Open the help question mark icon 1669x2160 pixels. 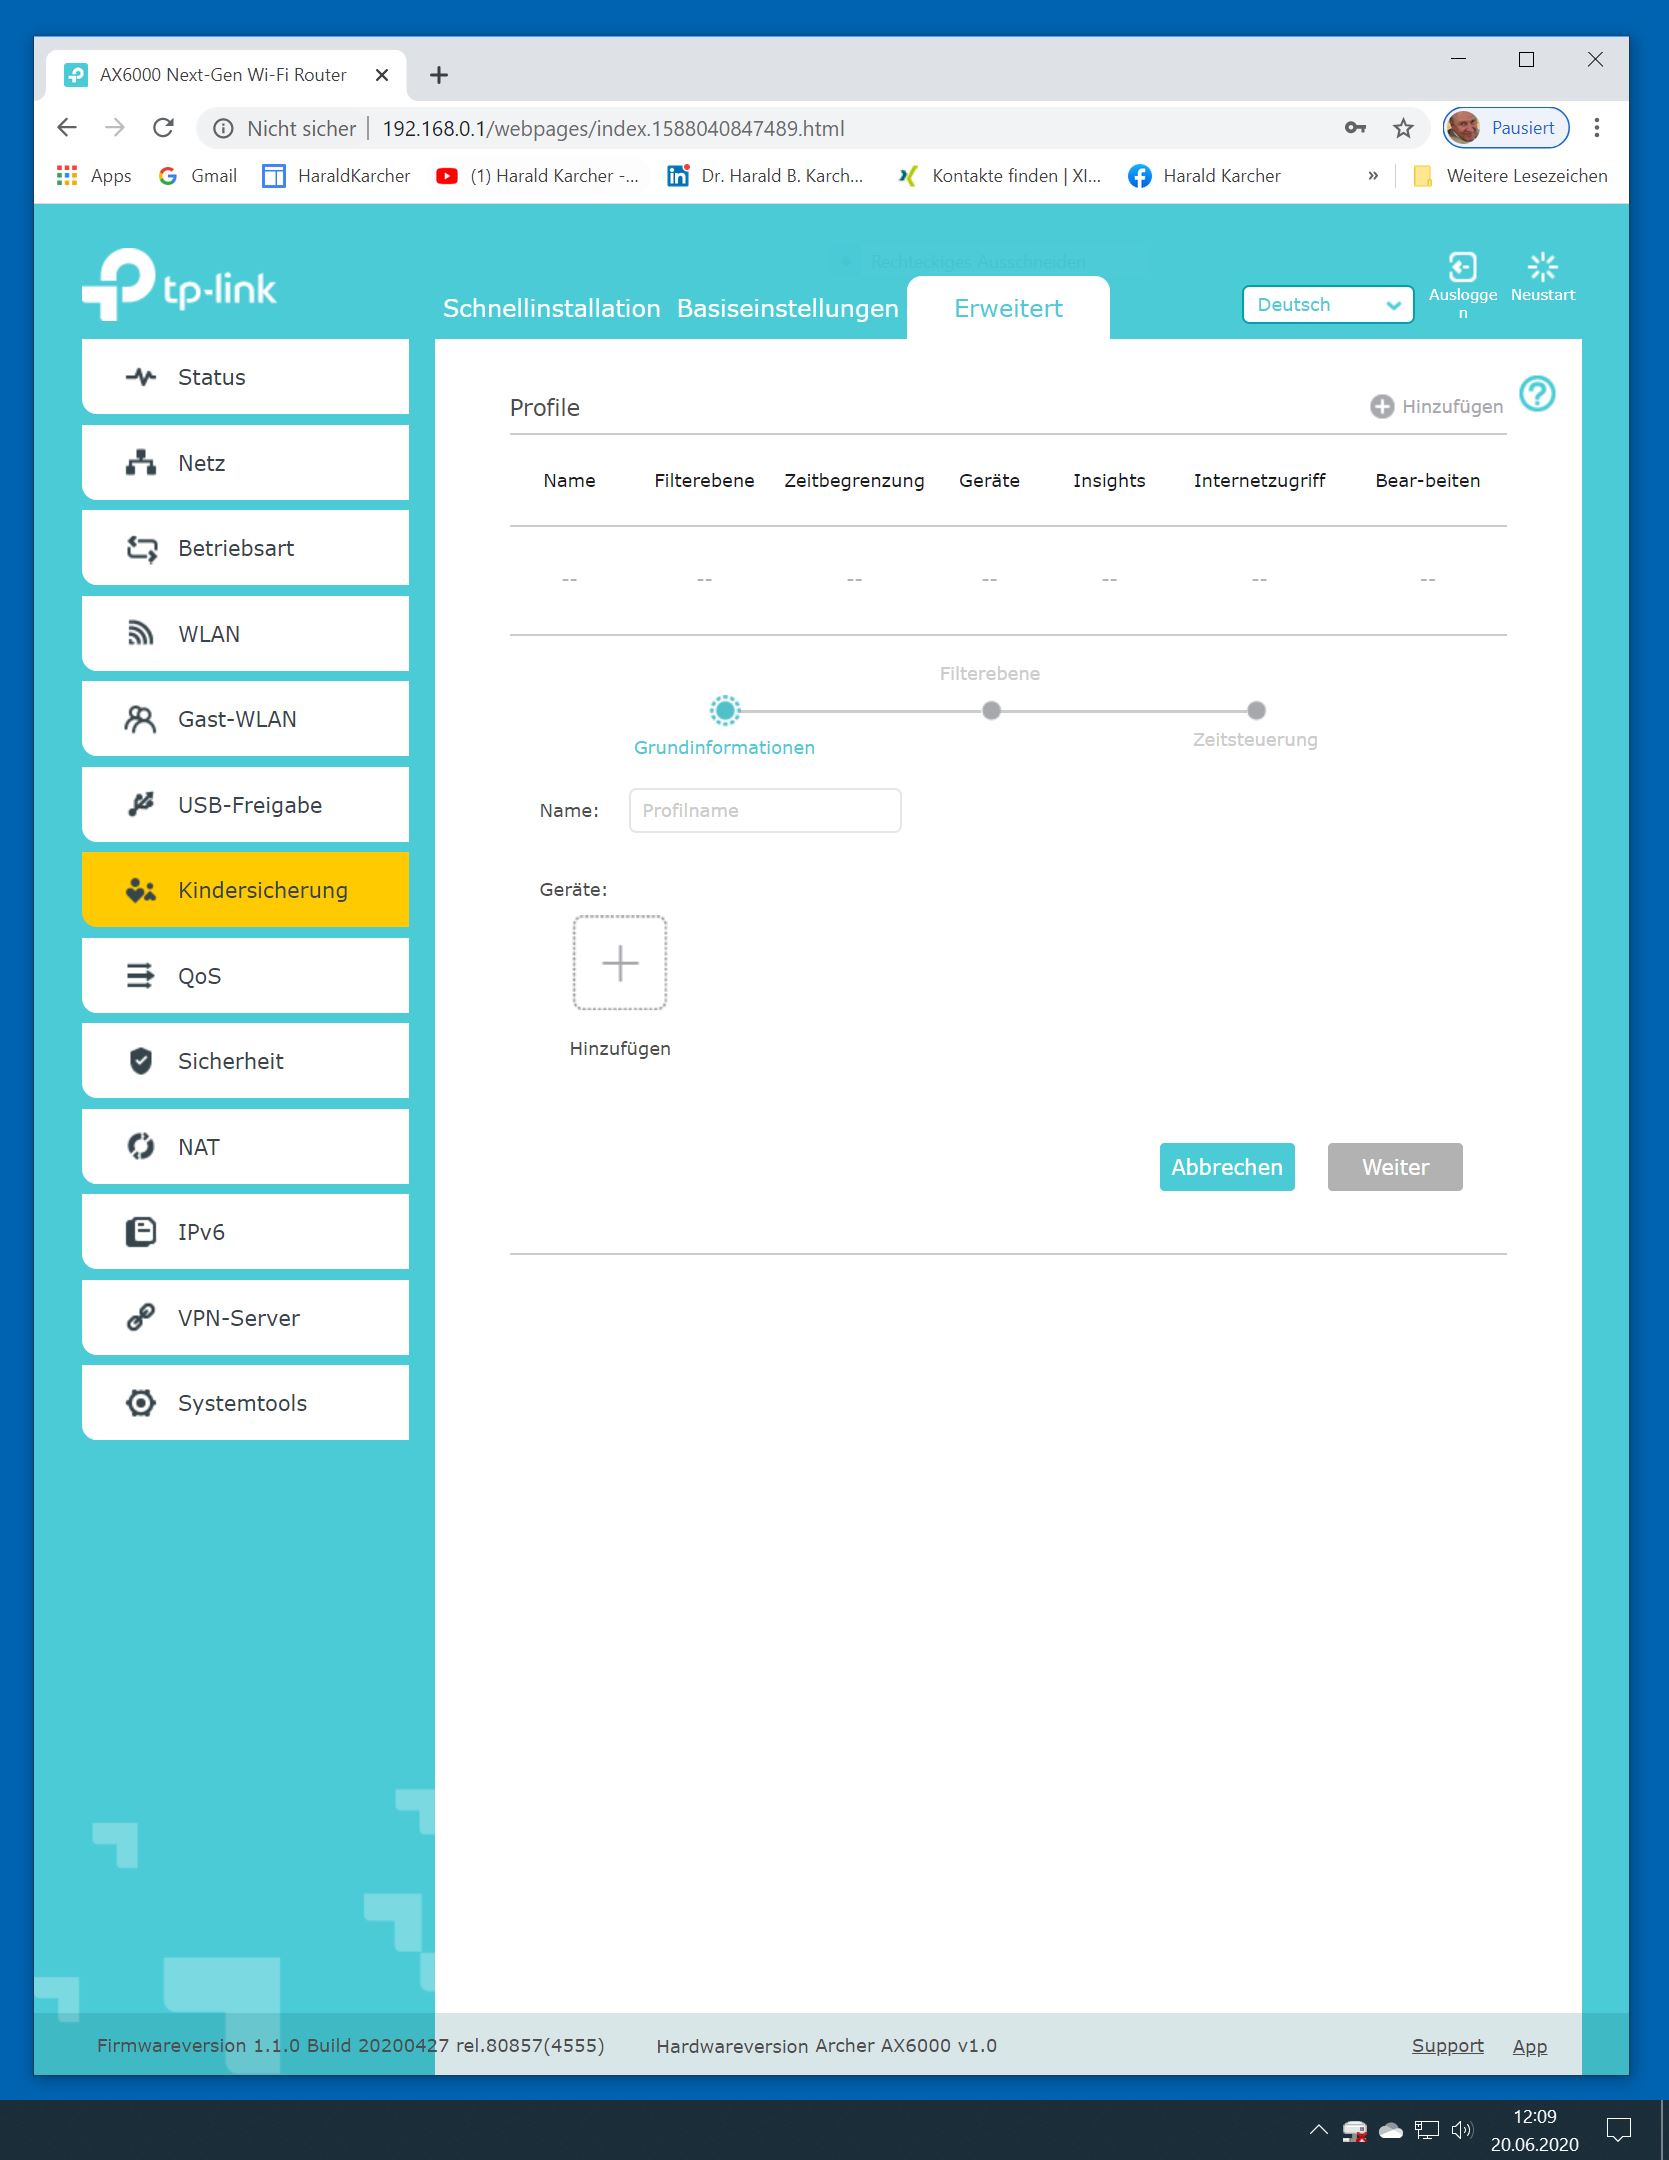pos(1538,394)
